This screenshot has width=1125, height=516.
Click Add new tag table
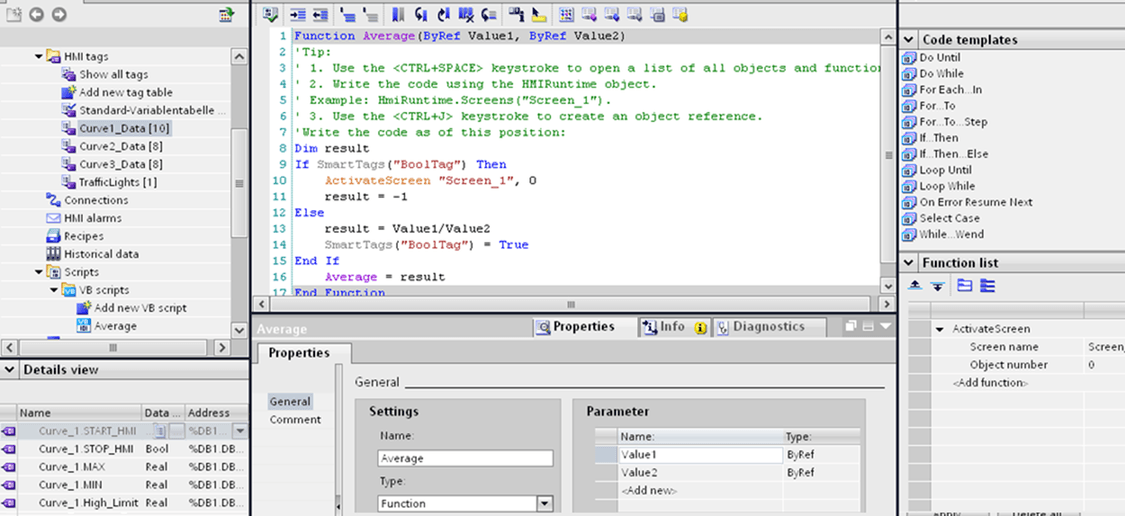coord(126,92)
